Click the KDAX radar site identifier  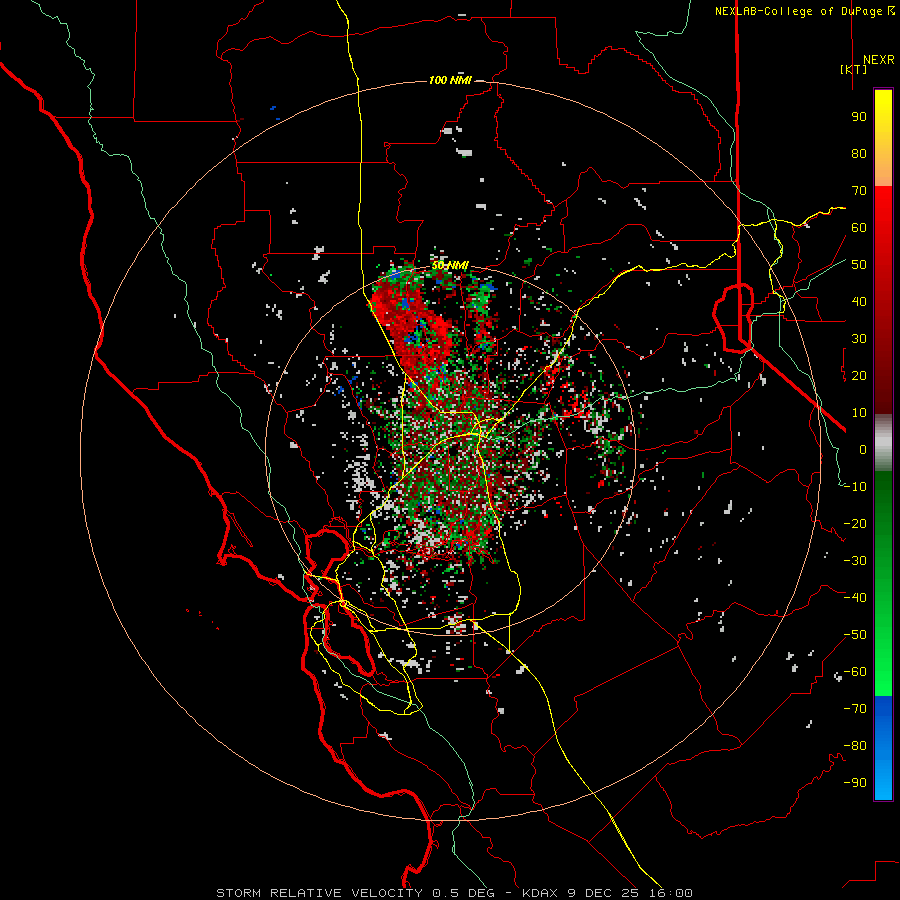pos(541,893)
